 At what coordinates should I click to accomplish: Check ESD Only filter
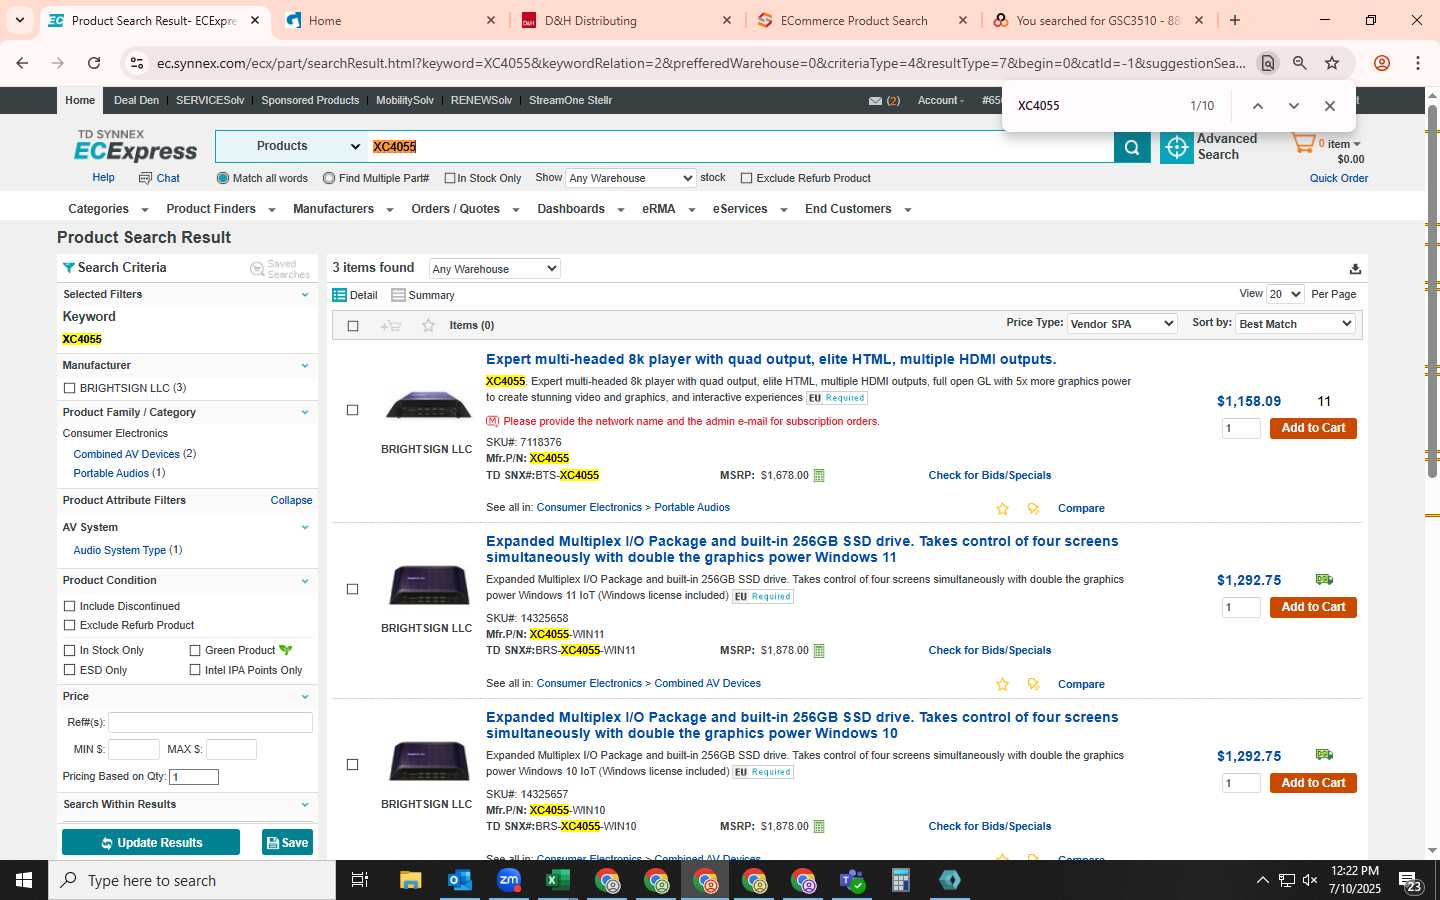point(69,670)
